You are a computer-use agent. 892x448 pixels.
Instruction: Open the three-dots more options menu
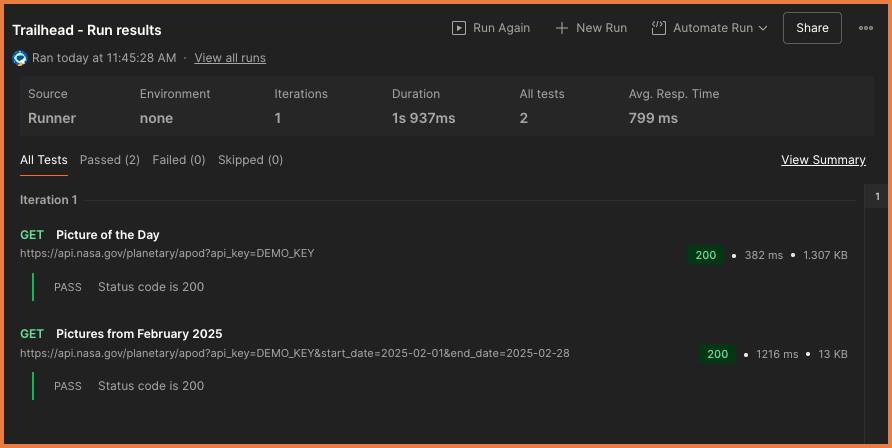point(865,28)
